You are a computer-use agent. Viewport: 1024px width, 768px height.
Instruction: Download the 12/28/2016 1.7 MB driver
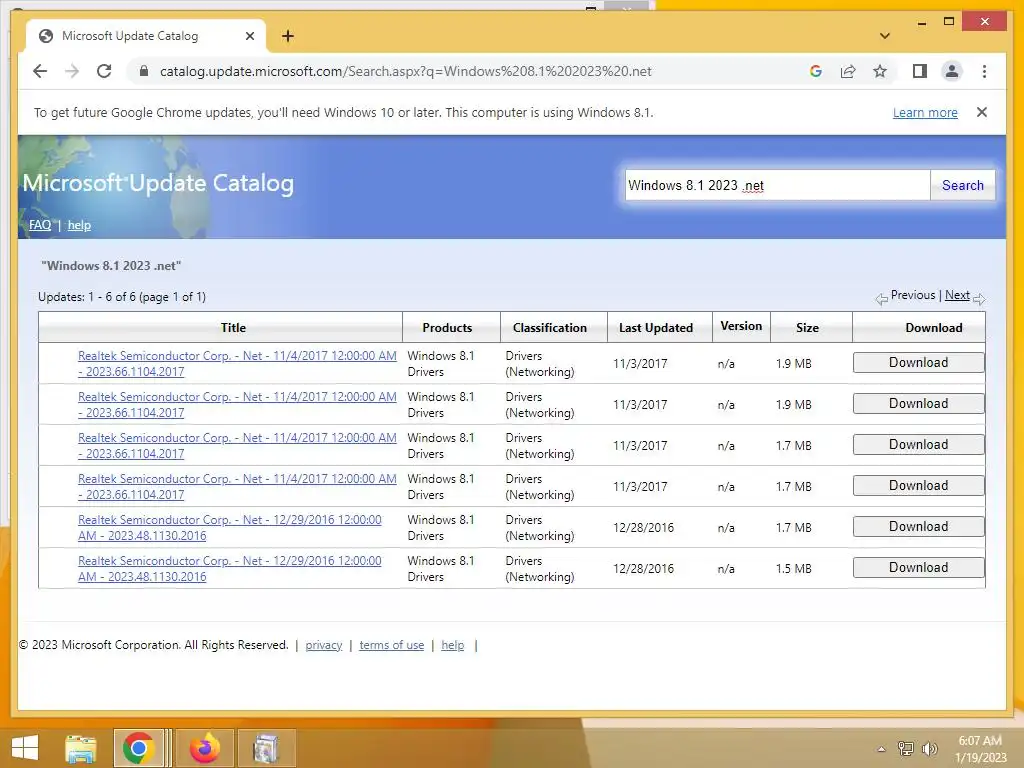point(918,526)
